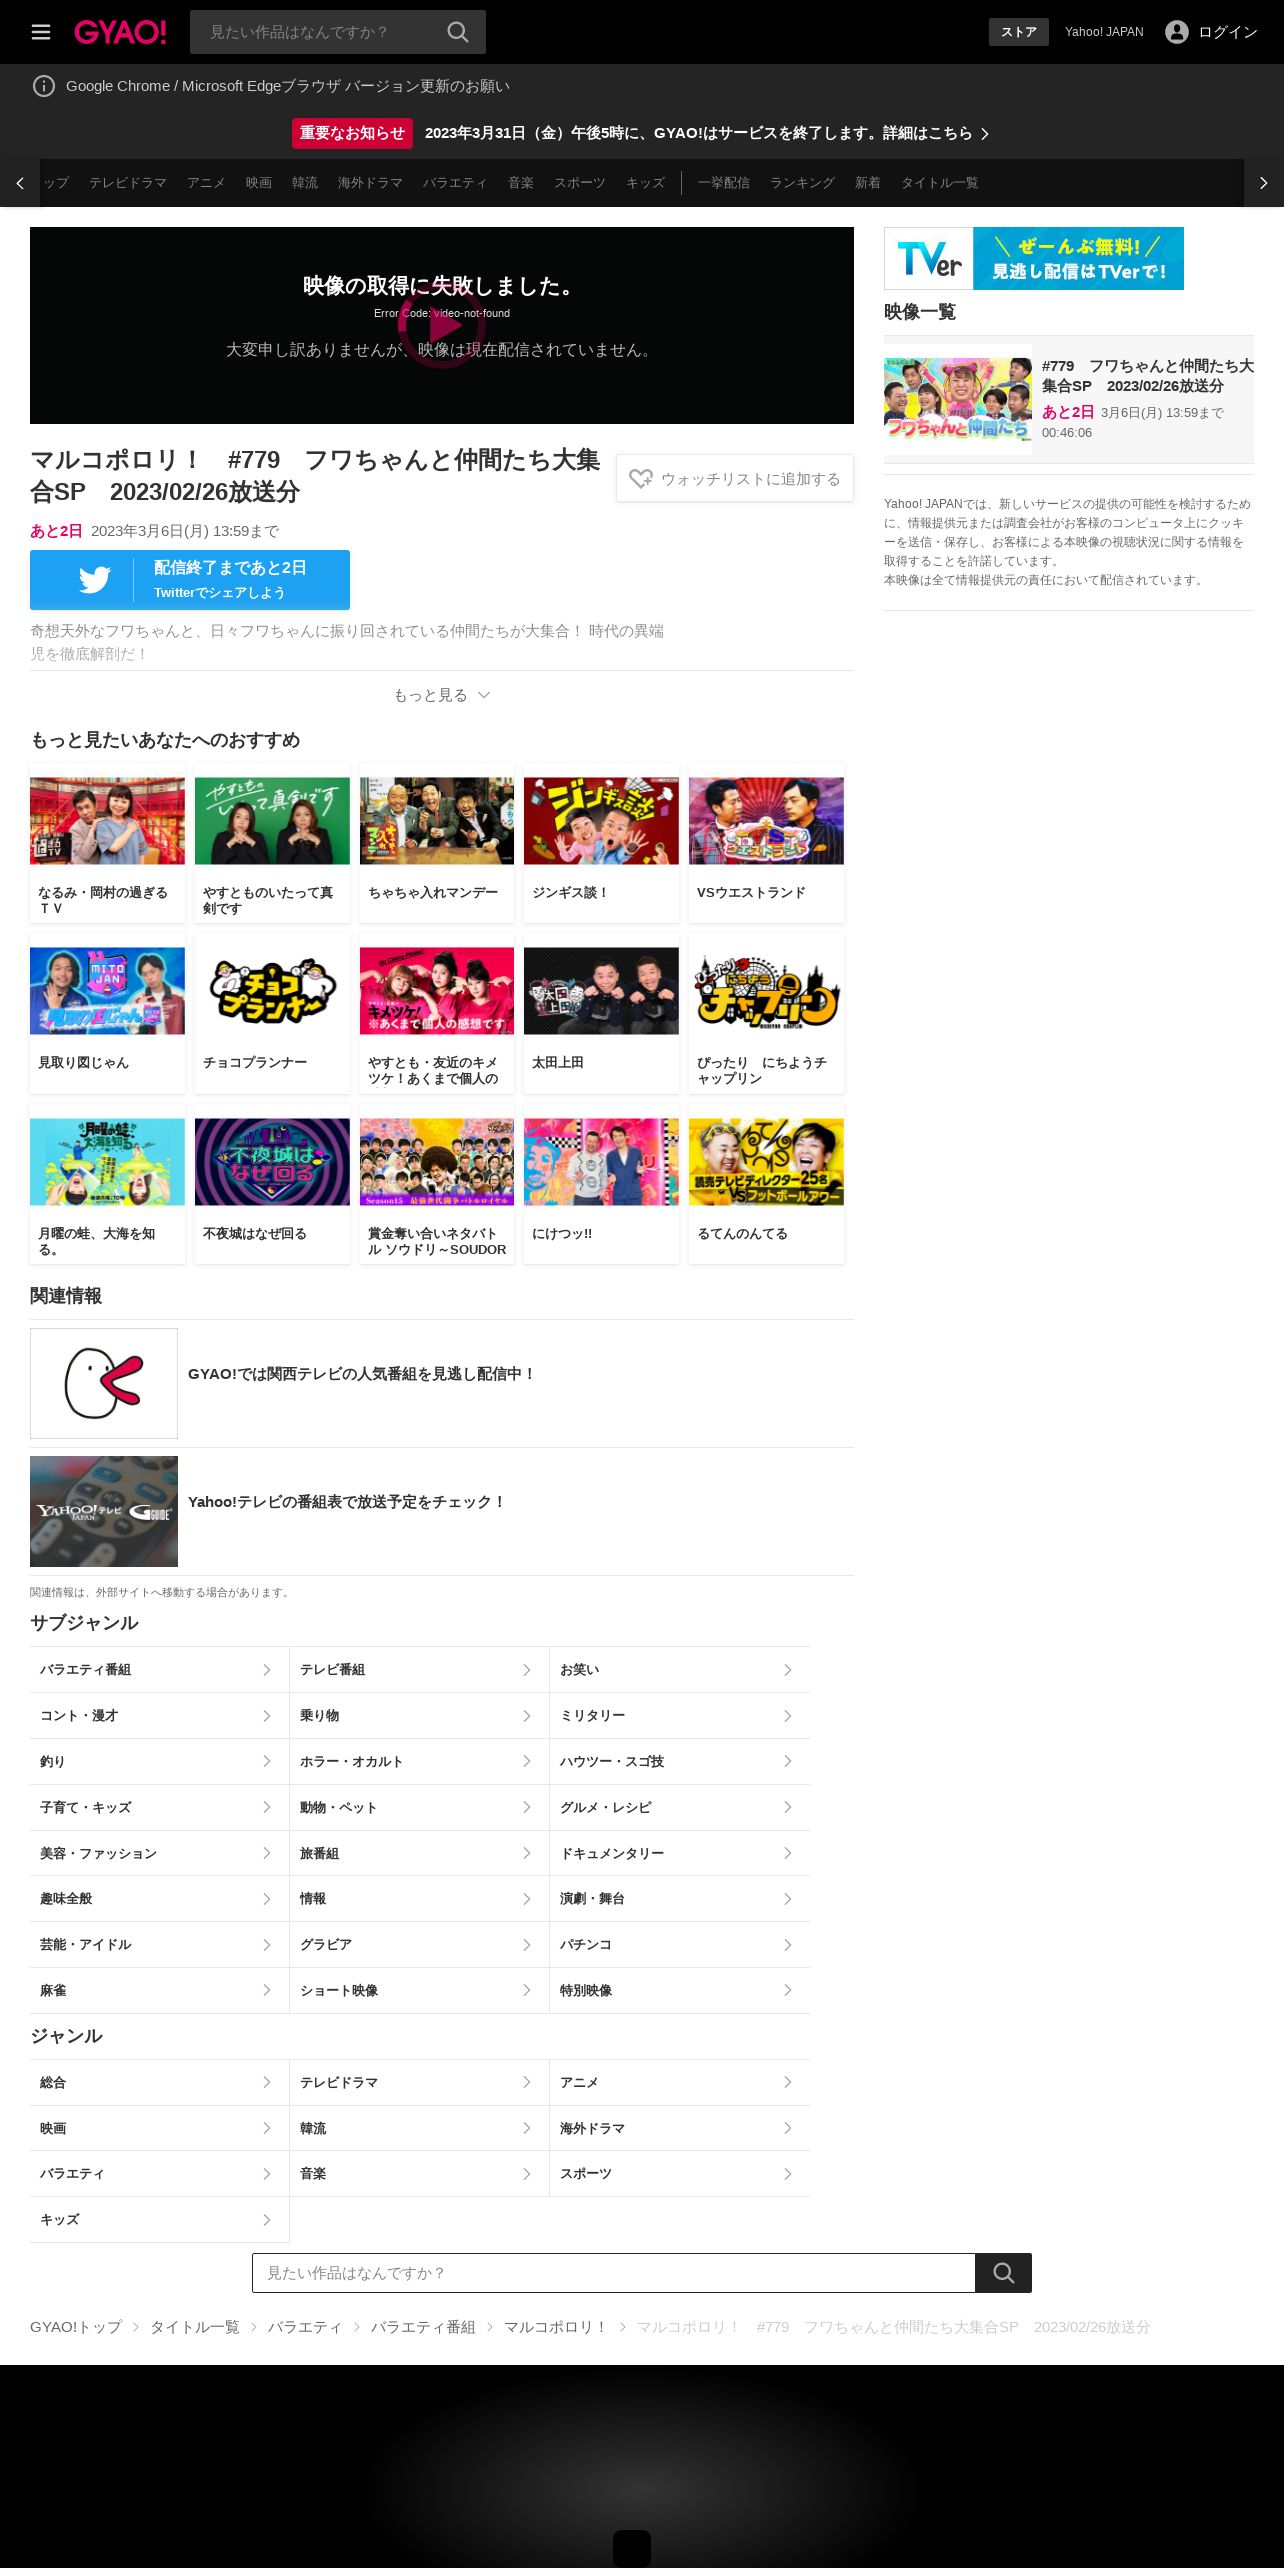Open 見取り図じゃん thumbnail
Viewport: 1284px width, 2568px height.
(x=107, y=991)
